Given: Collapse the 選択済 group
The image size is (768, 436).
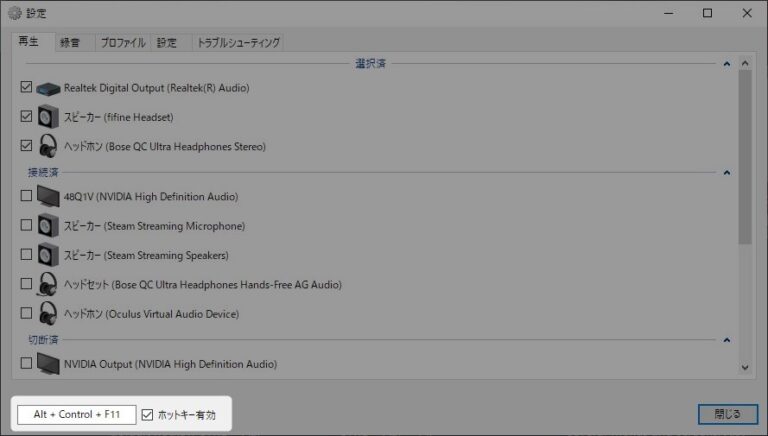Looking at the screenshot, I should 727,64.
